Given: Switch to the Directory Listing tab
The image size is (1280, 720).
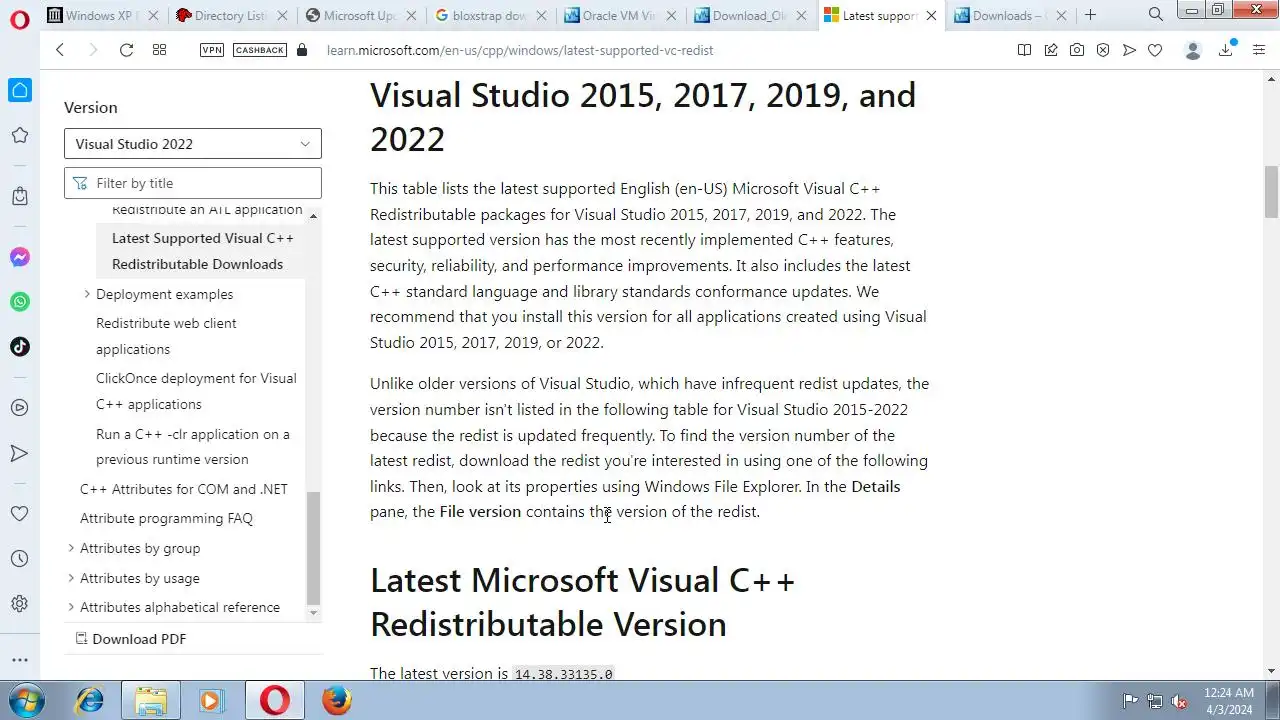Looking at the screenshot, I should click(x=231, y=15).
